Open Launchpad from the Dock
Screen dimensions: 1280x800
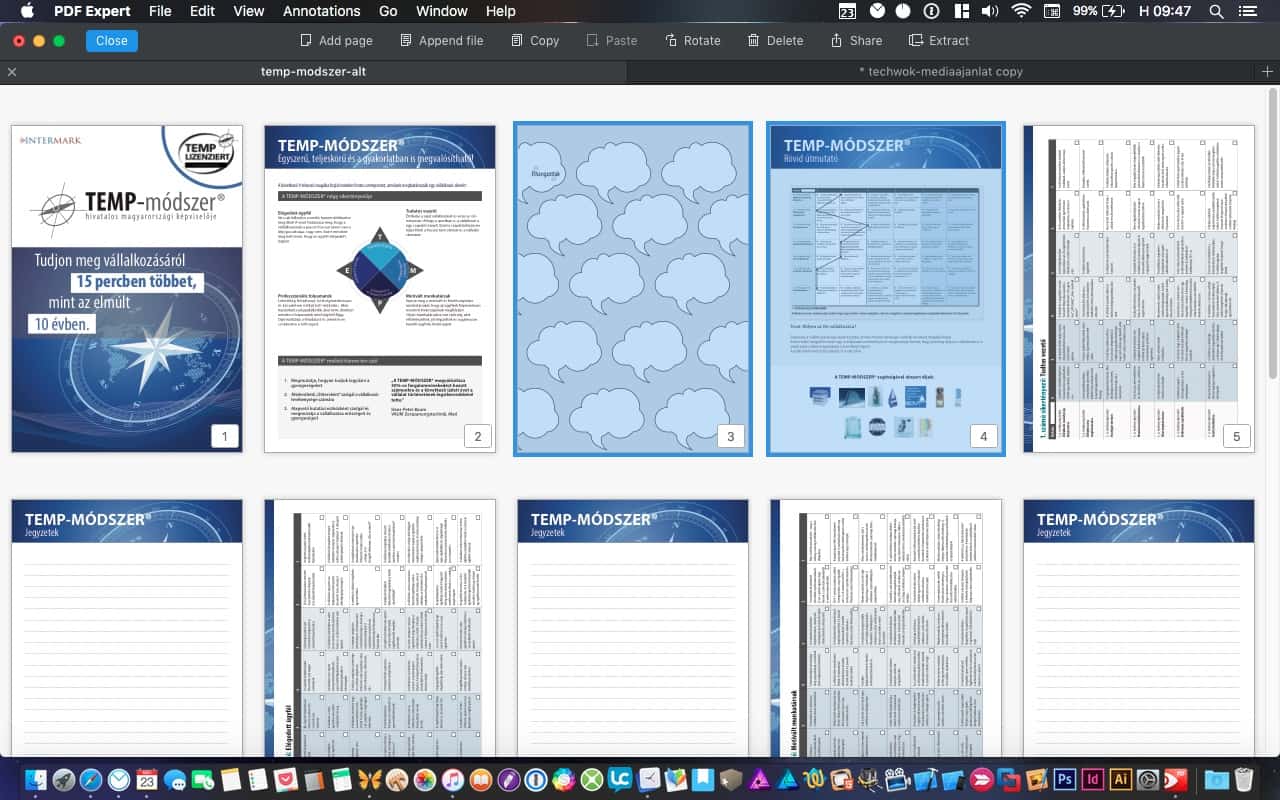pyautogui.click(x=64, y=779)
